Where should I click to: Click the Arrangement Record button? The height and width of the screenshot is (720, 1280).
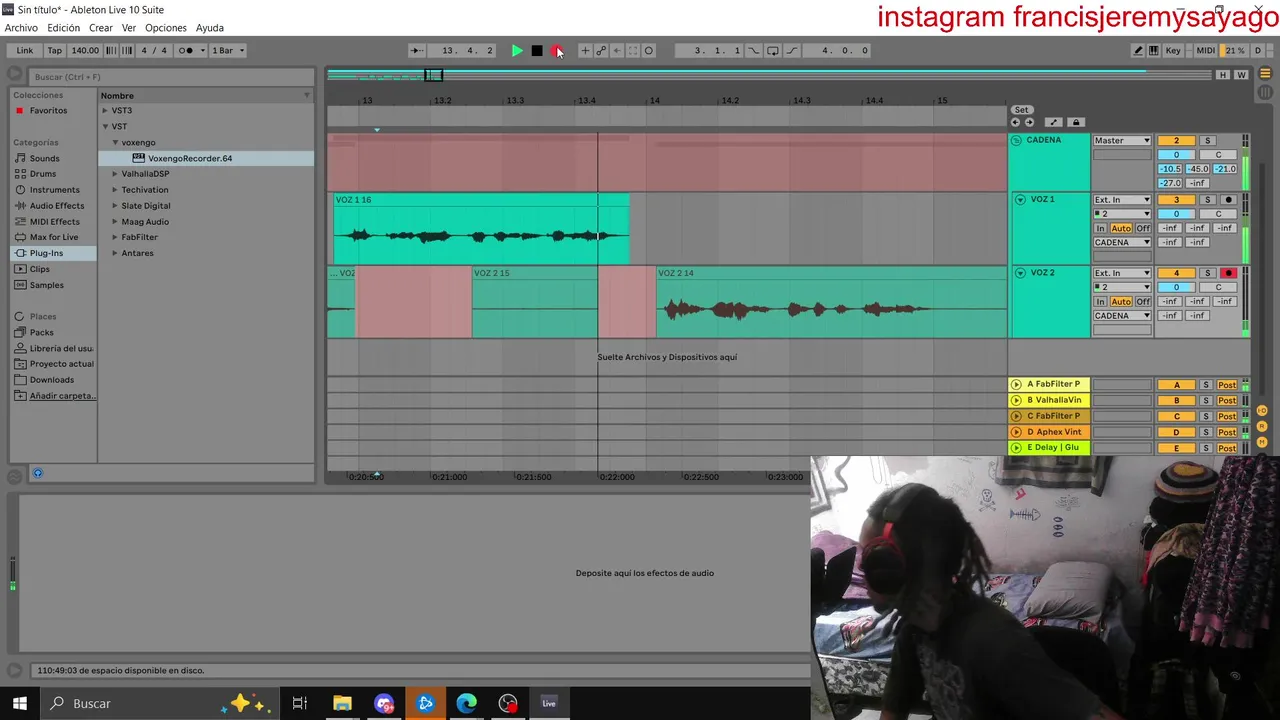[x=557, y=50]
